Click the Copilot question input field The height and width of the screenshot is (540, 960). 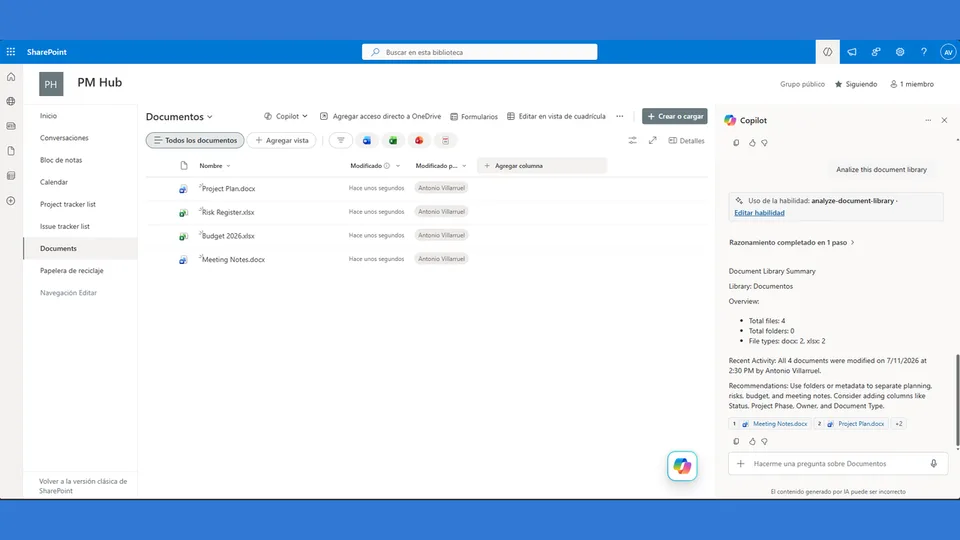click(837, 463)
